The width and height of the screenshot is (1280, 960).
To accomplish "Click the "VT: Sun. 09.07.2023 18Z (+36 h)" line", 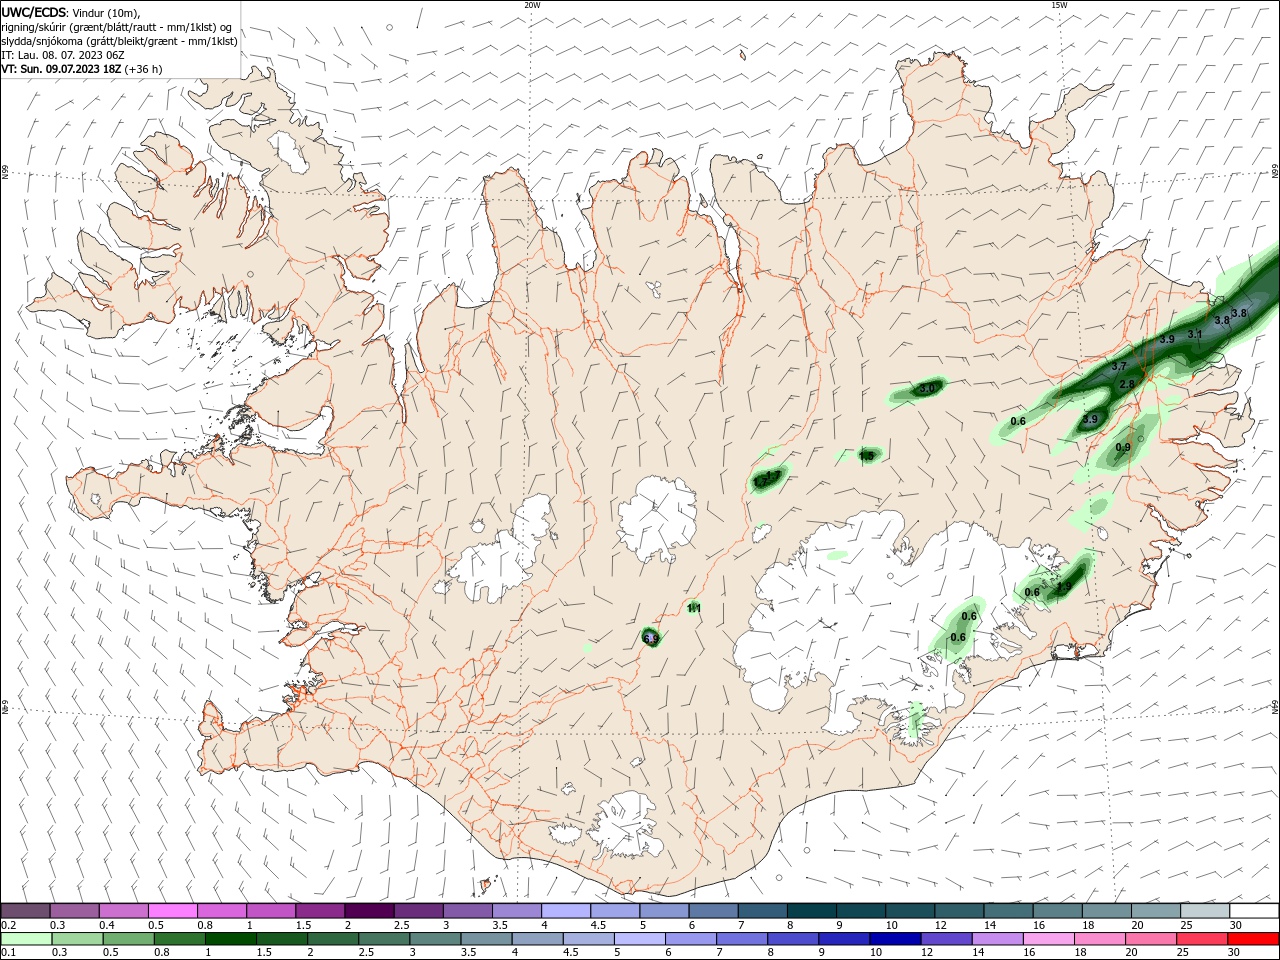I will [82, 69].
